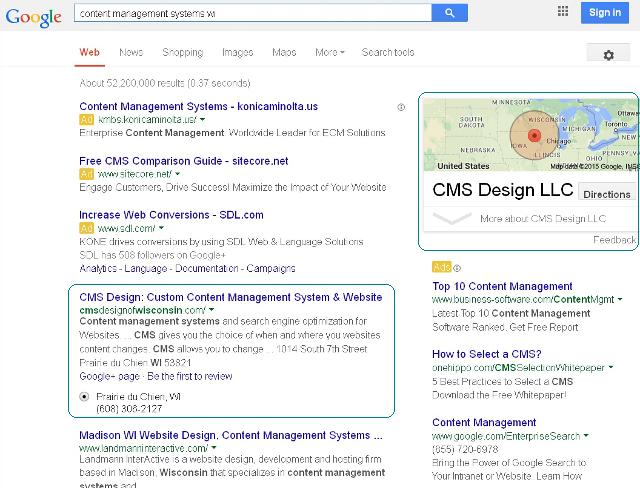
Task: Click the location marker beside Prairie du Chien, WI
Action: [84, 396]
